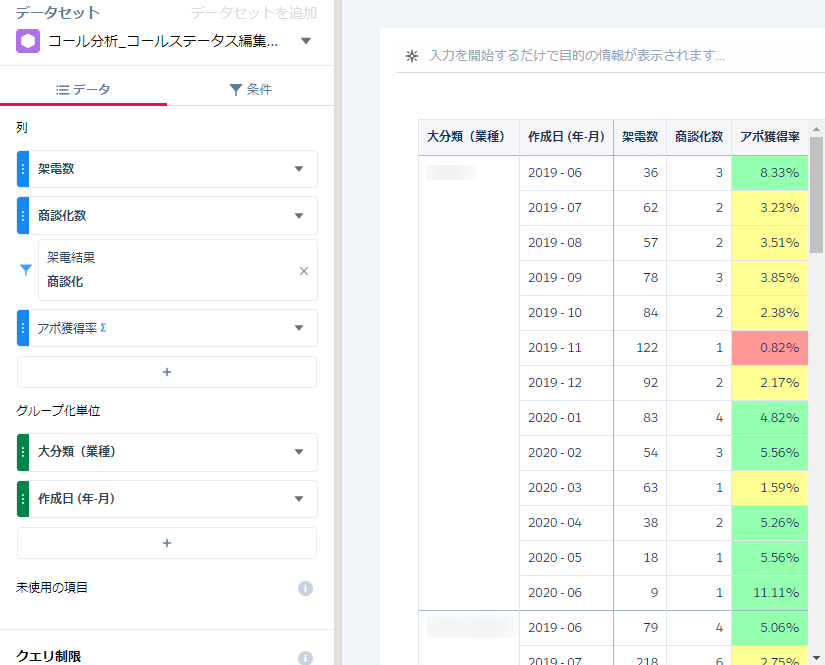This screenshot has height=665, width=825.
Task: Switch to the 条件 tab
Action: [250, 89]
